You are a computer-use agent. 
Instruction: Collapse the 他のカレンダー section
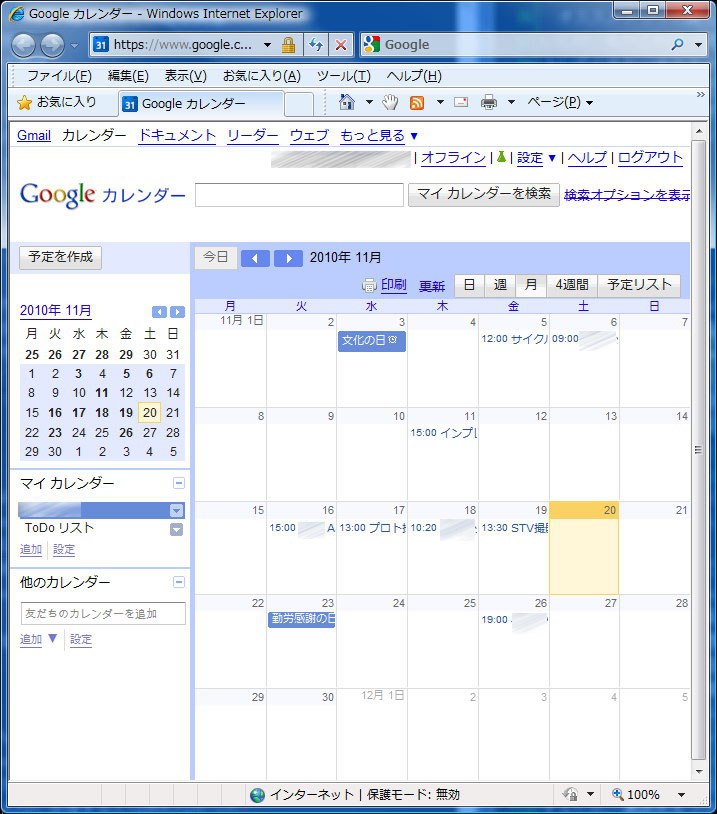179,582
